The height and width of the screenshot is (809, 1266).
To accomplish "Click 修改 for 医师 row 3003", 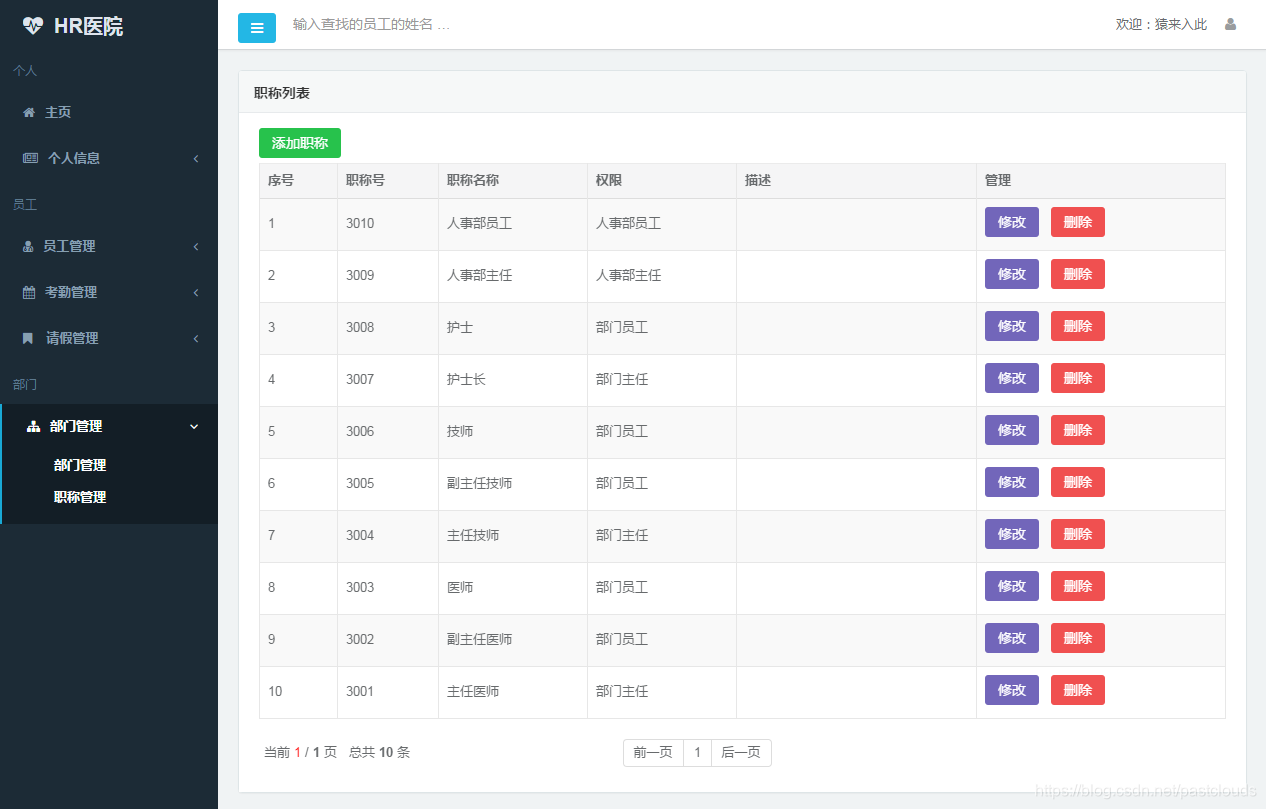I will [x=1012, y=586].
